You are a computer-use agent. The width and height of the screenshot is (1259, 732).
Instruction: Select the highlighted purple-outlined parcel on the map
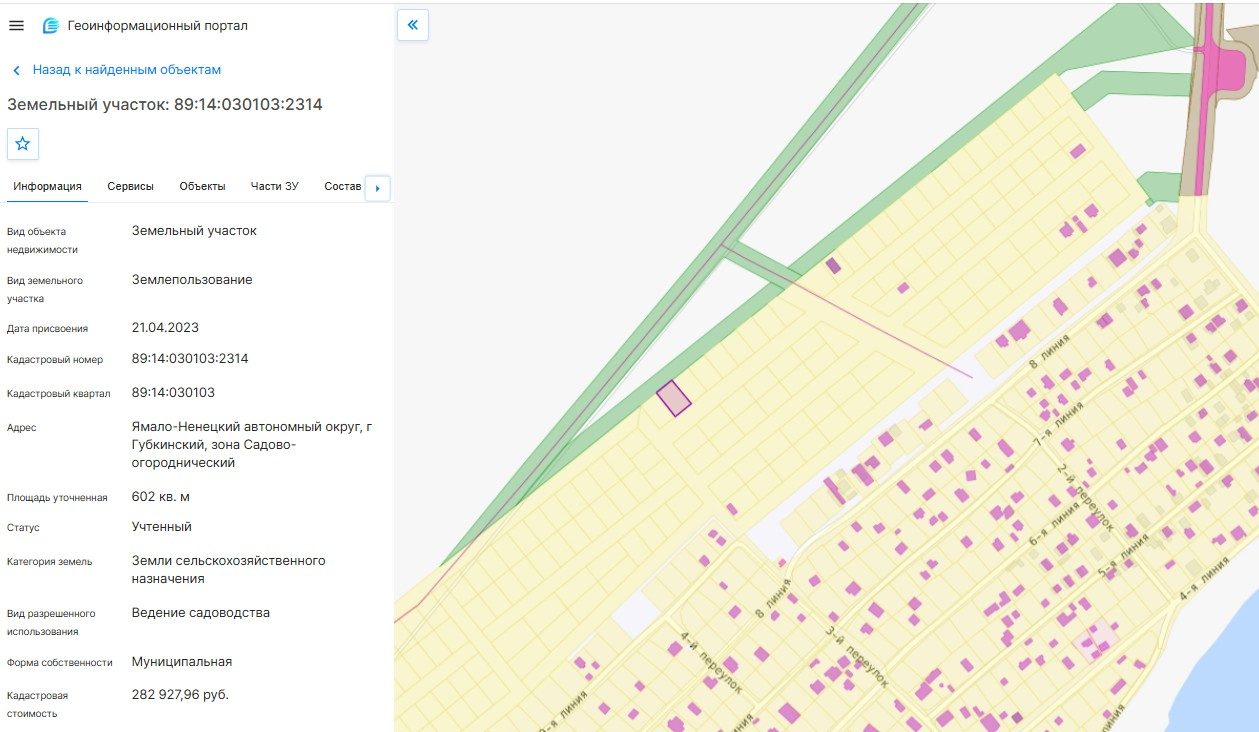coord(674,398)
